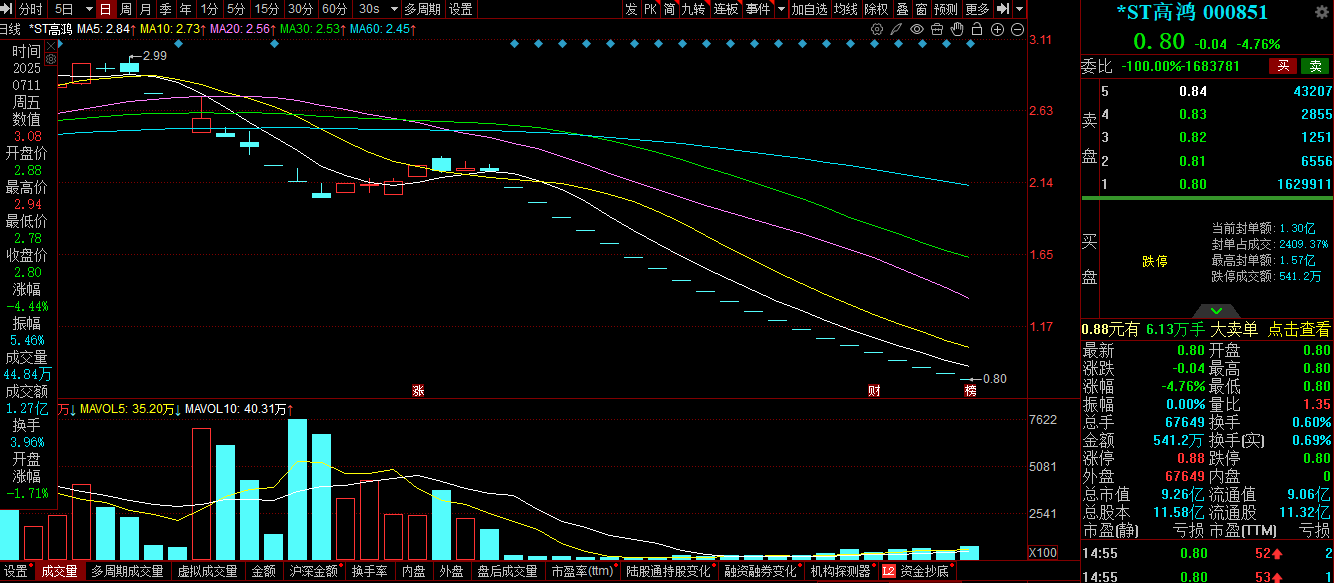The image size is (1334, 583).
Task: Select the 市盈率(ttm) tab
Action: (x=581, y=572)
